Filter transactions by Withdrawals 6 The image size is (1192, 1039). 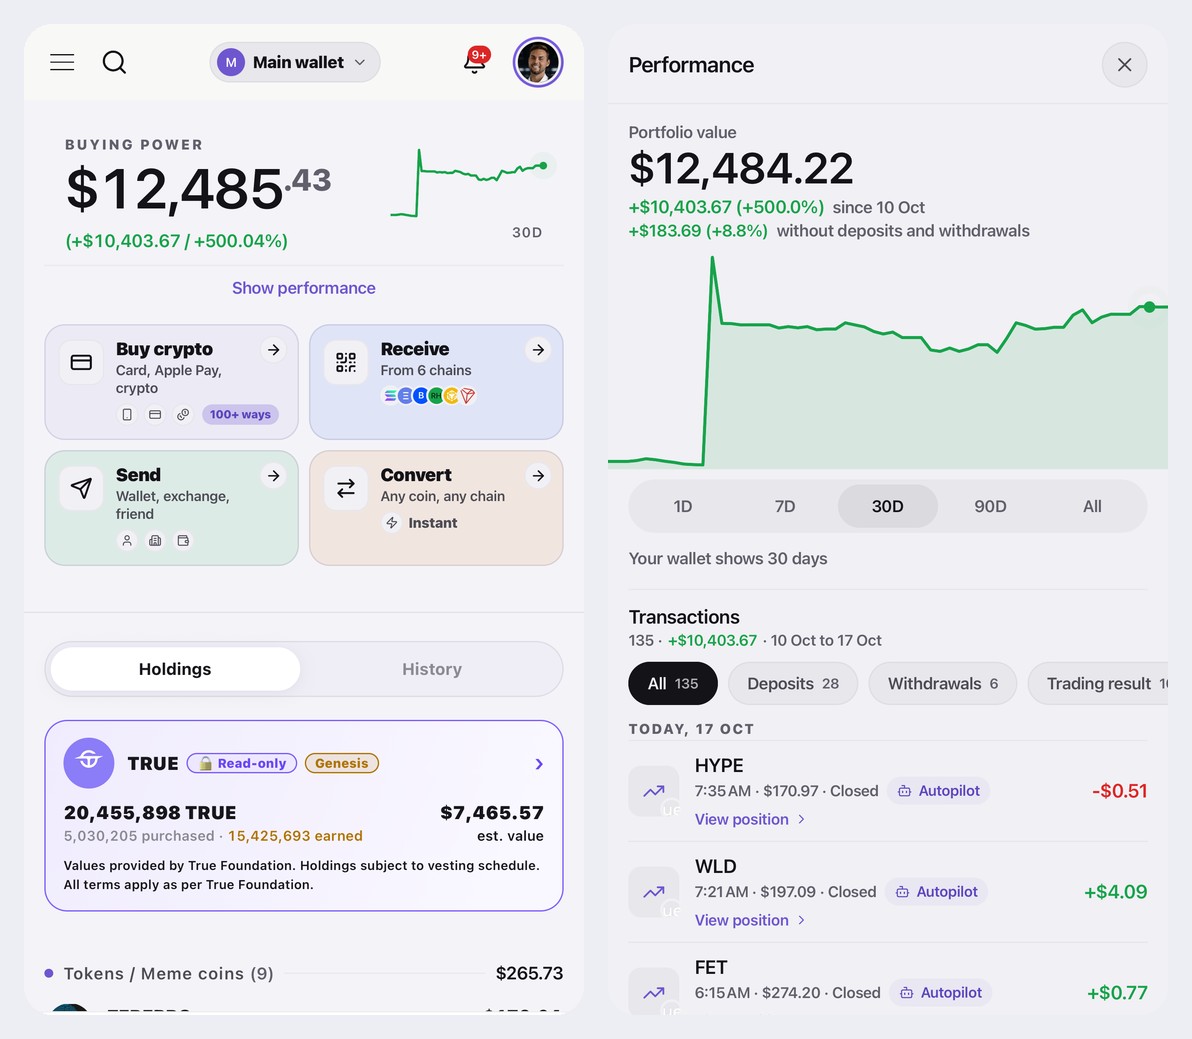click(943, 683)
